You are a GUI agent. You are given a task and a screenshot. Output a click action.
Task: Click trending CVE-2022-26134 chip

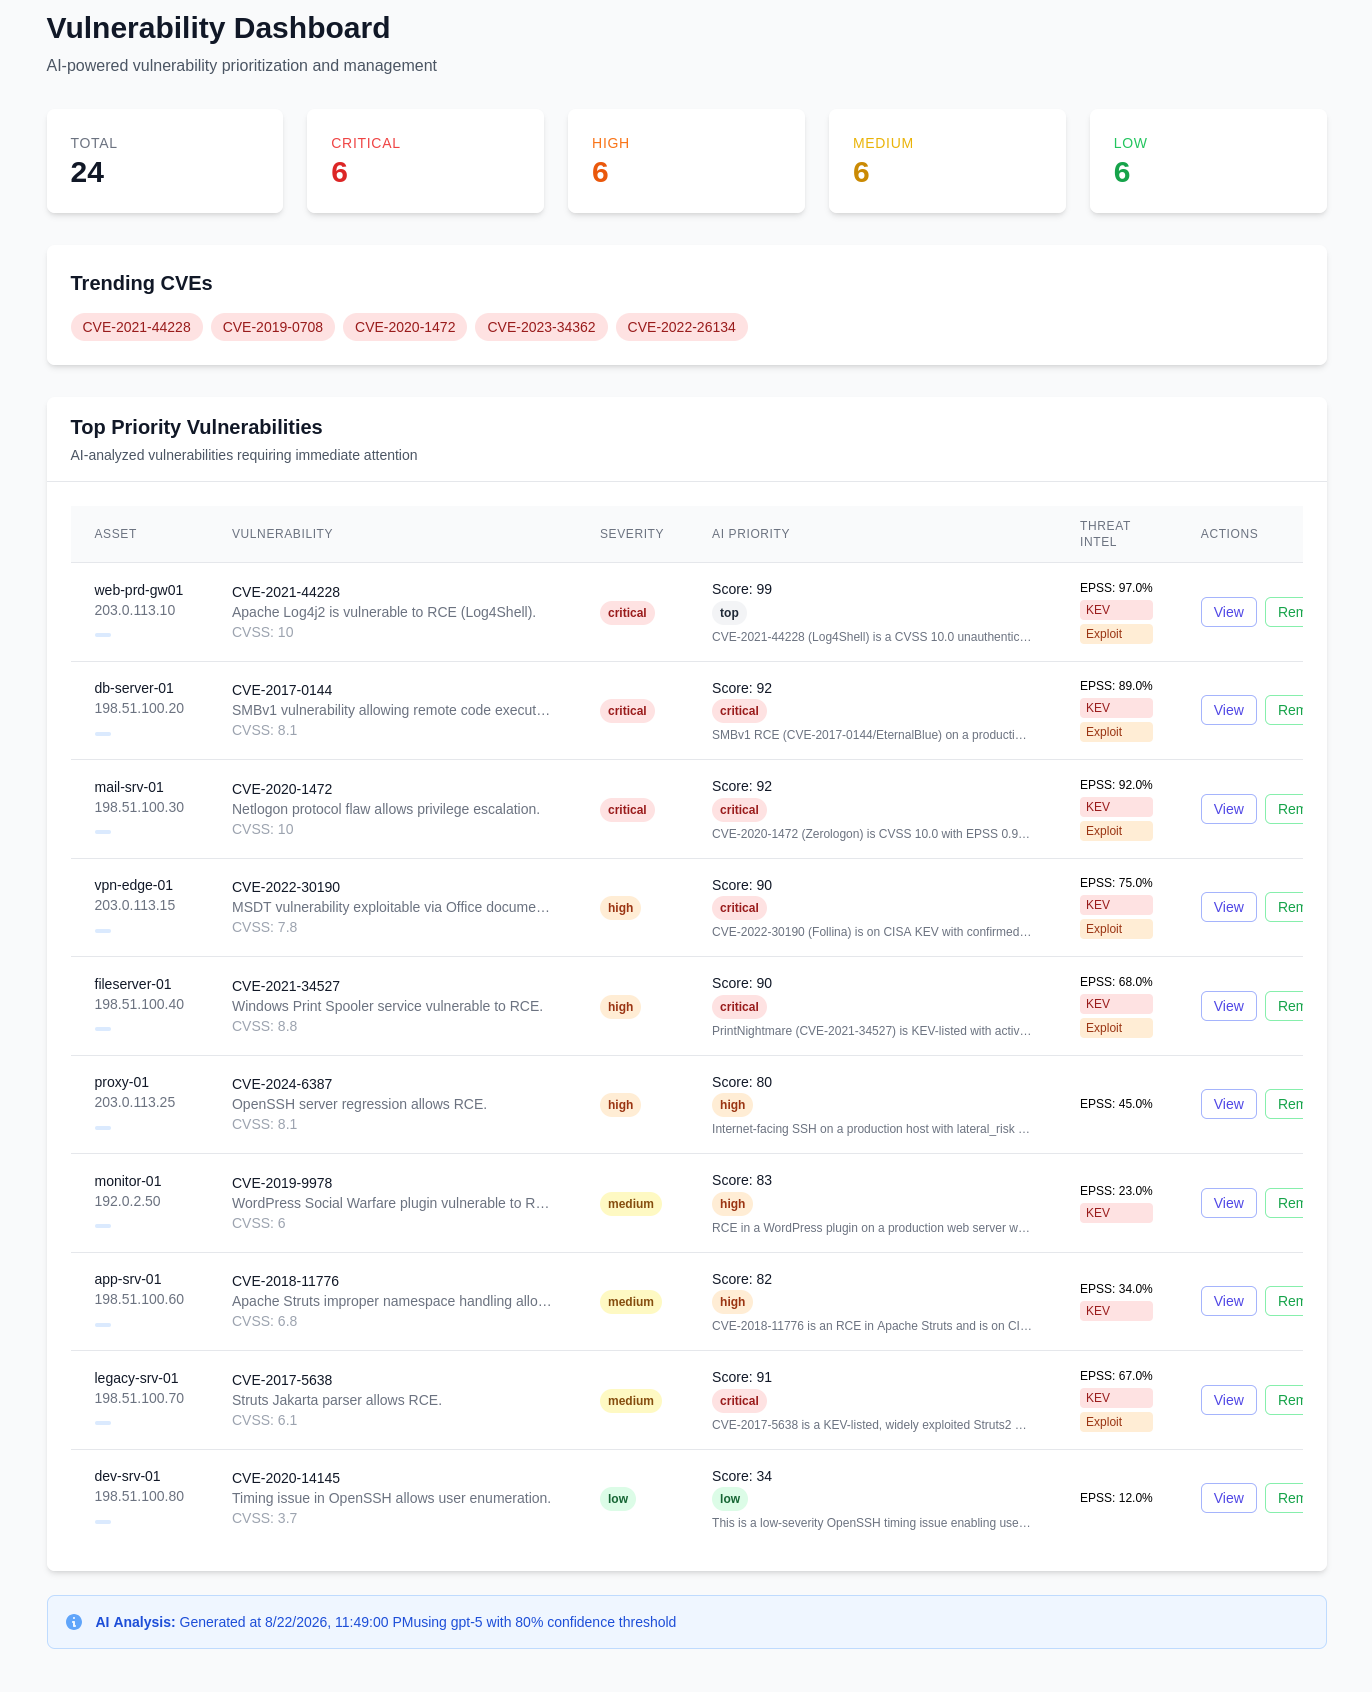tap(681, 327)
